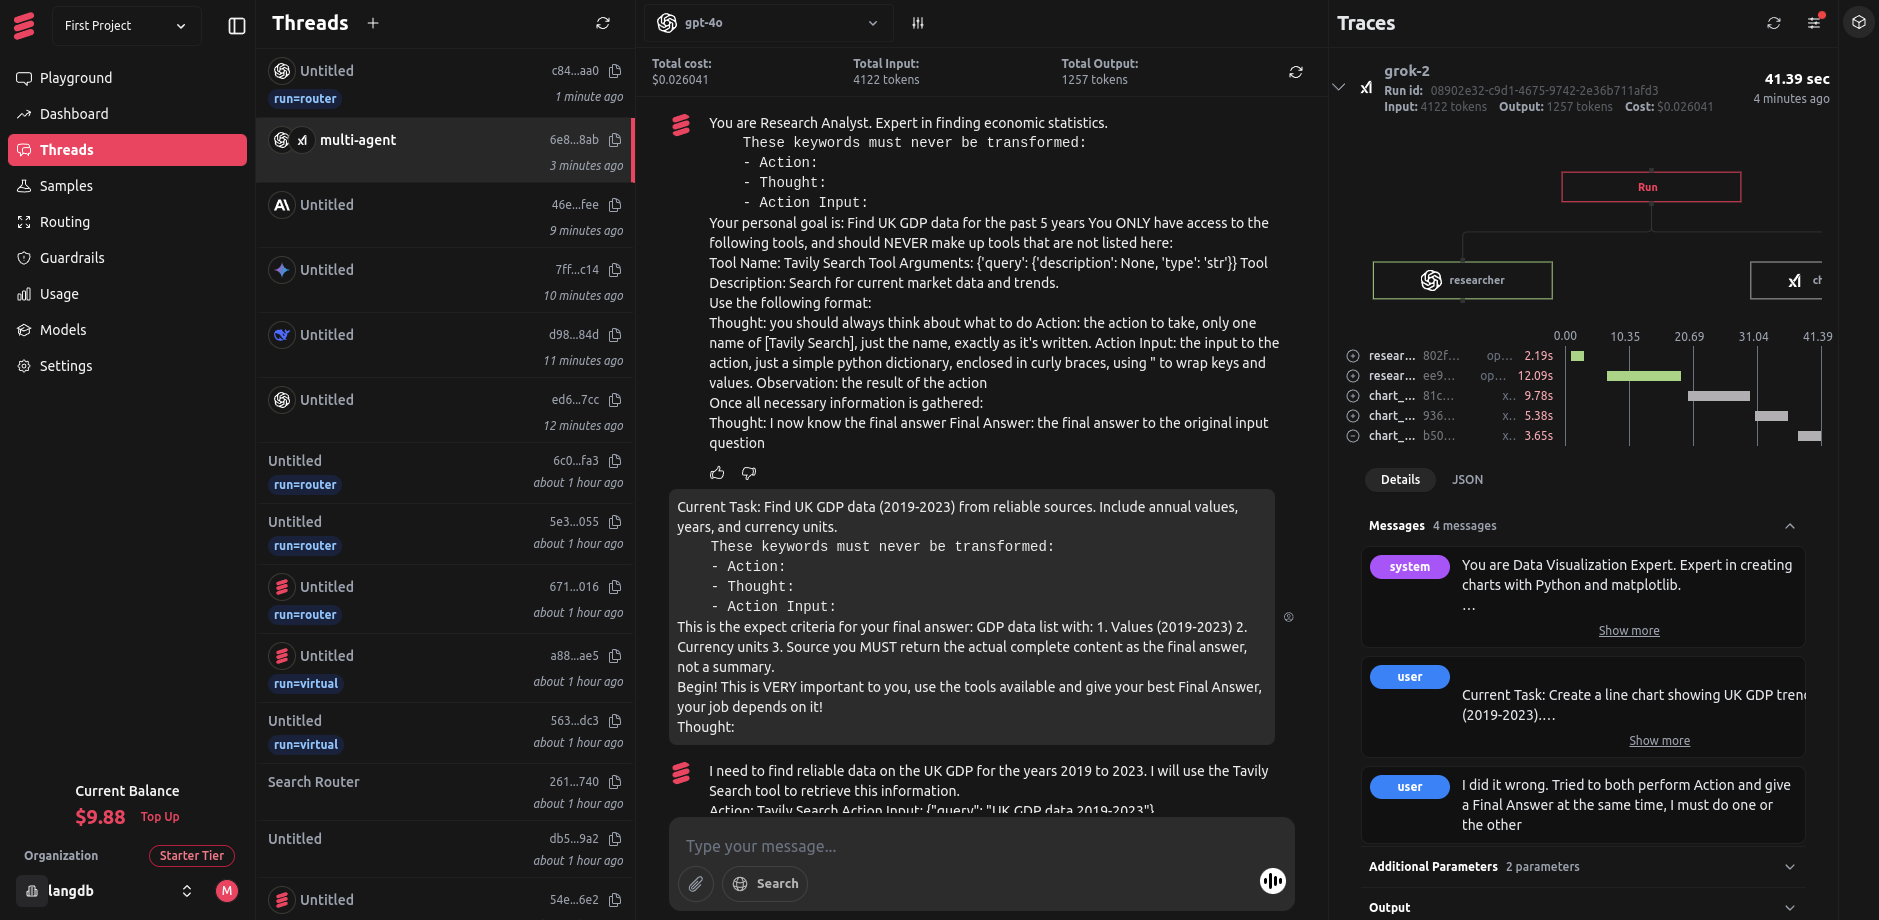Click the green 12.09s duration bar in timeline
The image size is (1879, 920).
[1645, 375]
